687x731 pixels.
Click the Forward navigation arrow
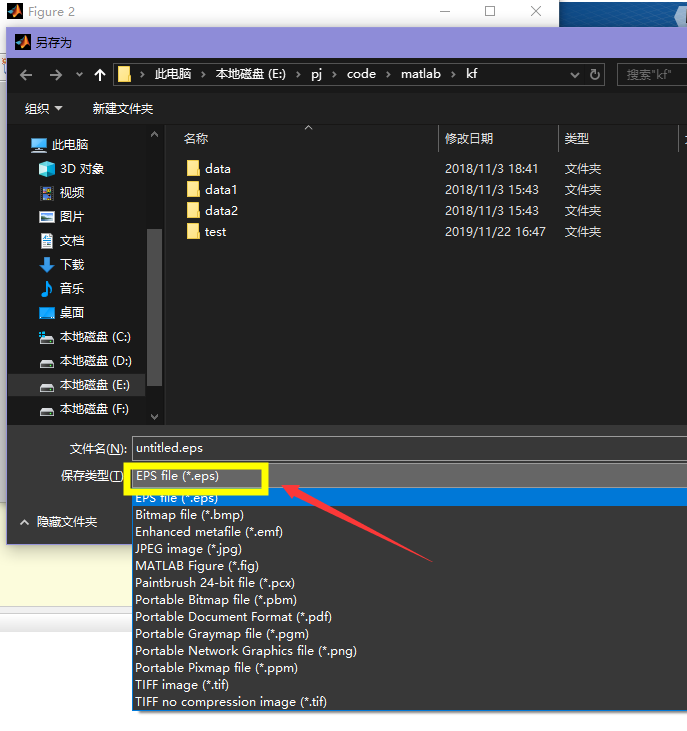tap(55, 75)
